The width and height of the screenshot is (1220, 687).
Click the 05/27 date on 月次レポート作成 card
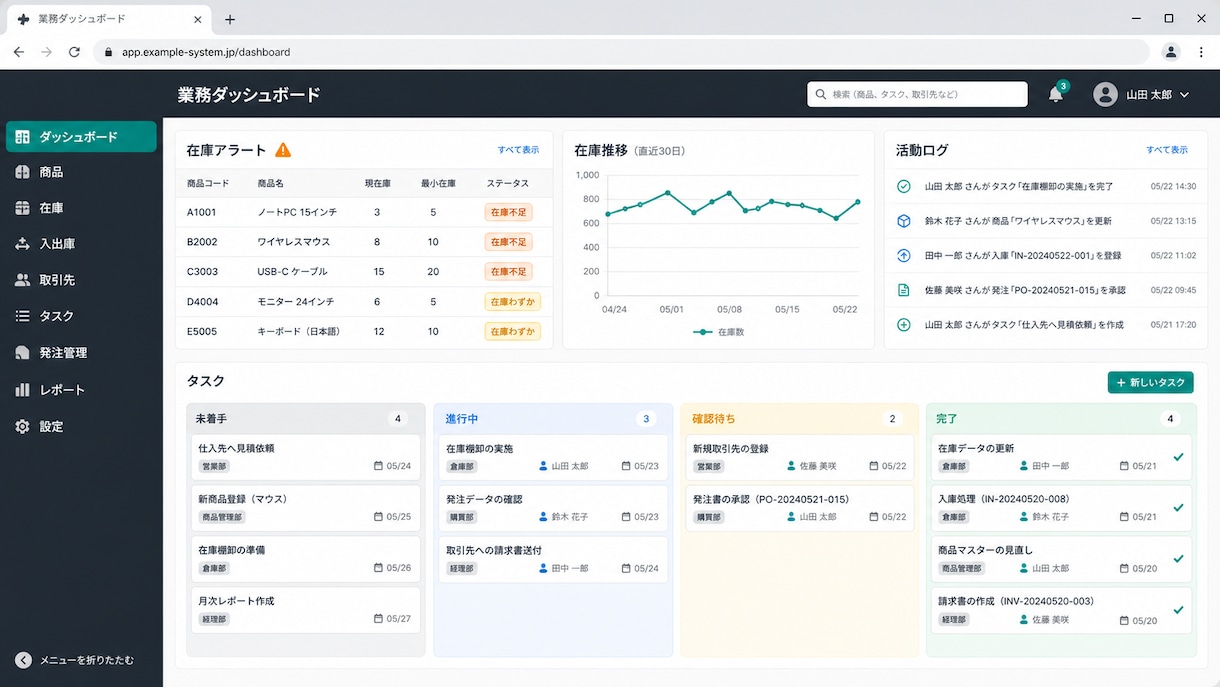398,619
